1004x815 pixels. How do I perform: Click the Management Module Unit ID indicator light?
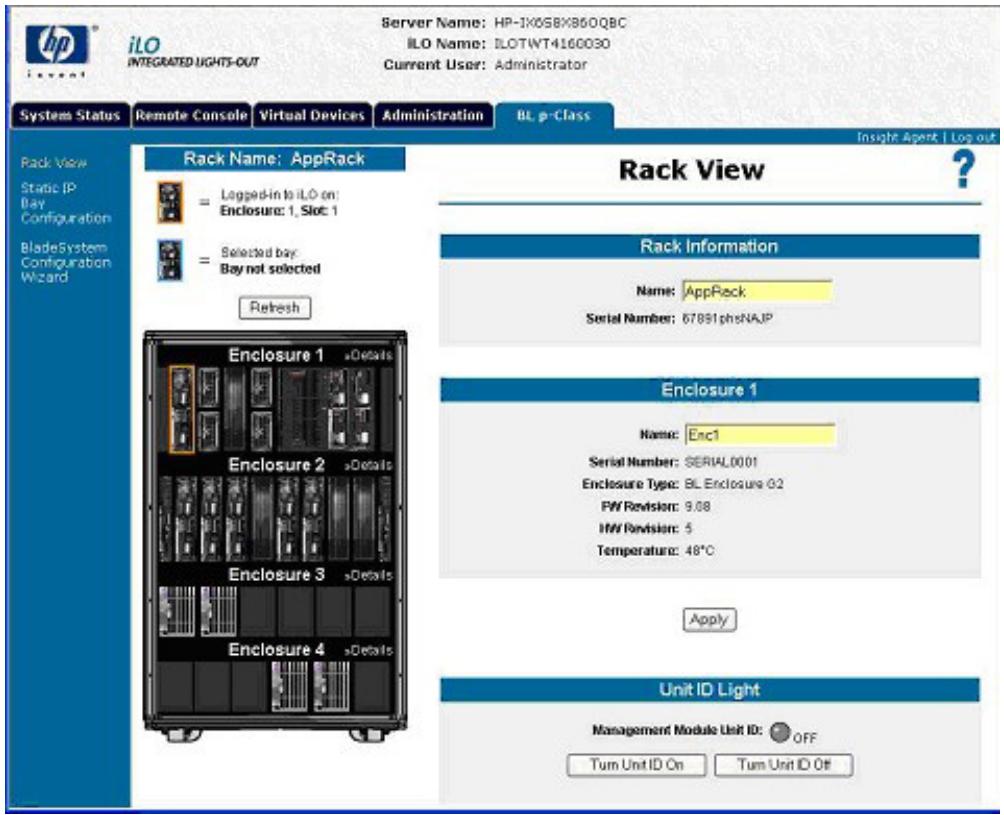click(x=779, y=732)
